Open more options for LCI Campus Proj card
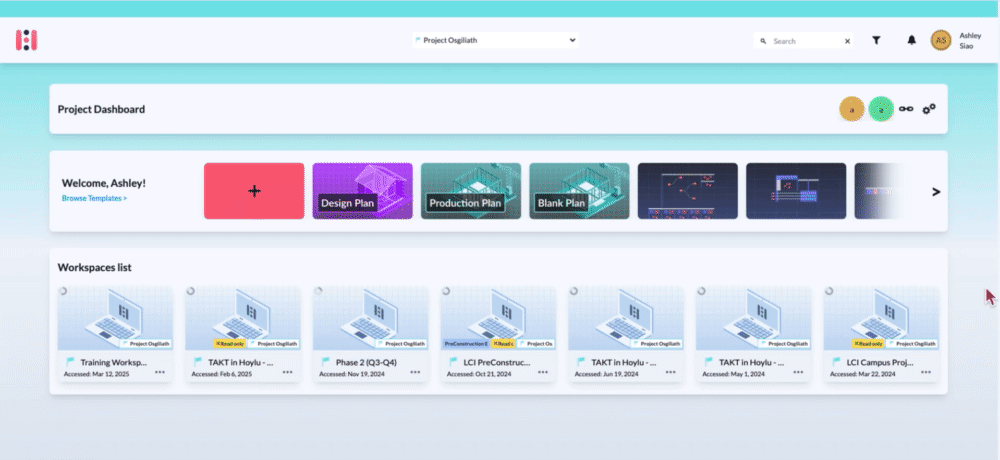Screen dimensions: 1000x460 coord(926,372)
